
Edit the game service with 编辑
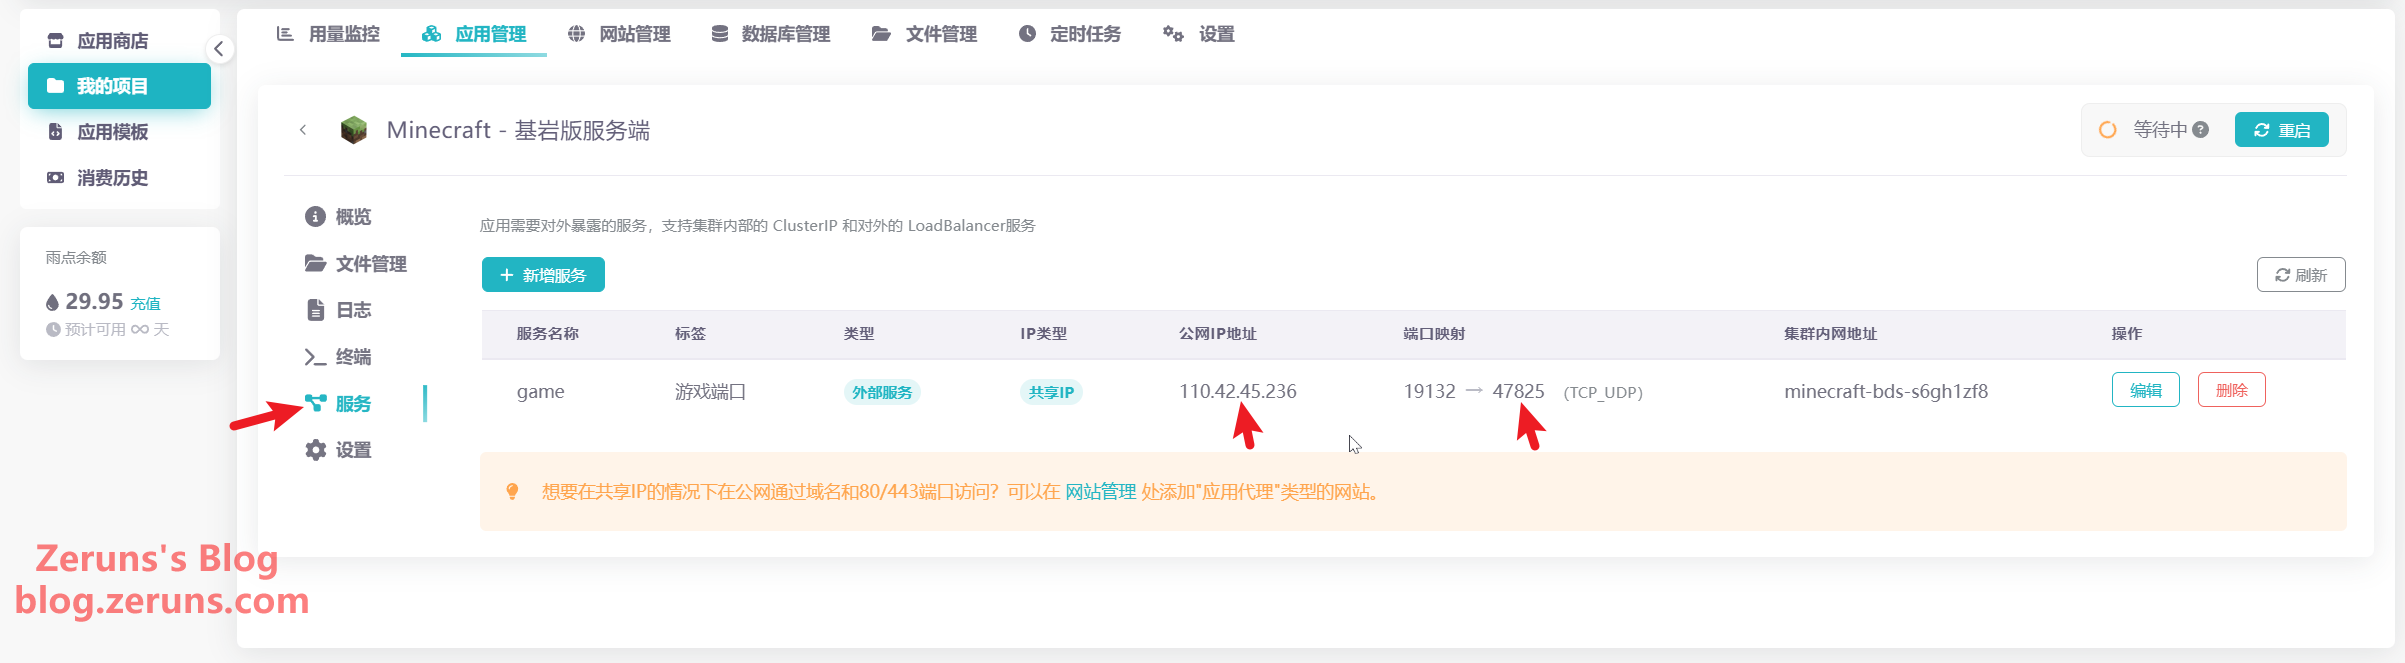click(2145, 390)
